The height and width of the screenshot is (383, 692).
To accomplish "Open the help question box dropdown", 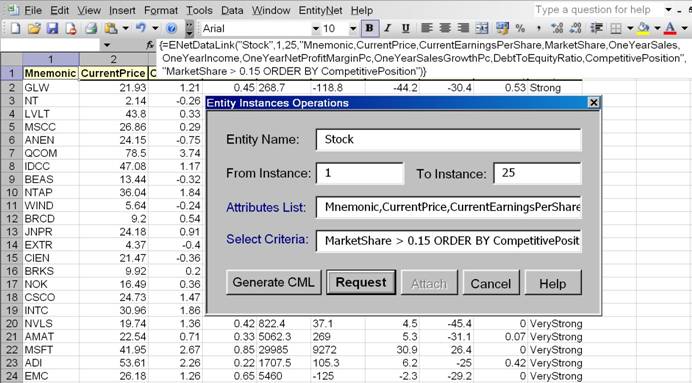I will tap(669, 10).
